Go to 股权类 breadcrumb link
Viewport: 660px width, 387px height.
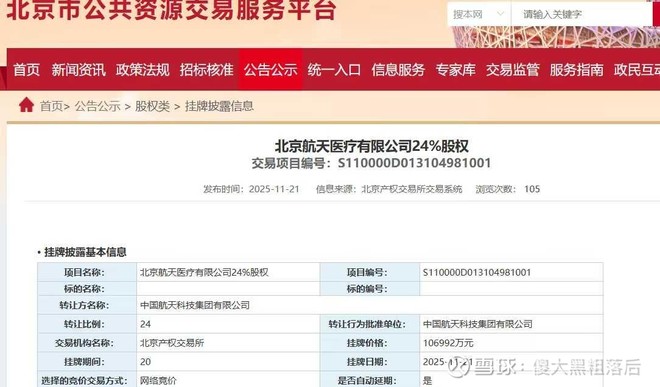152,106
